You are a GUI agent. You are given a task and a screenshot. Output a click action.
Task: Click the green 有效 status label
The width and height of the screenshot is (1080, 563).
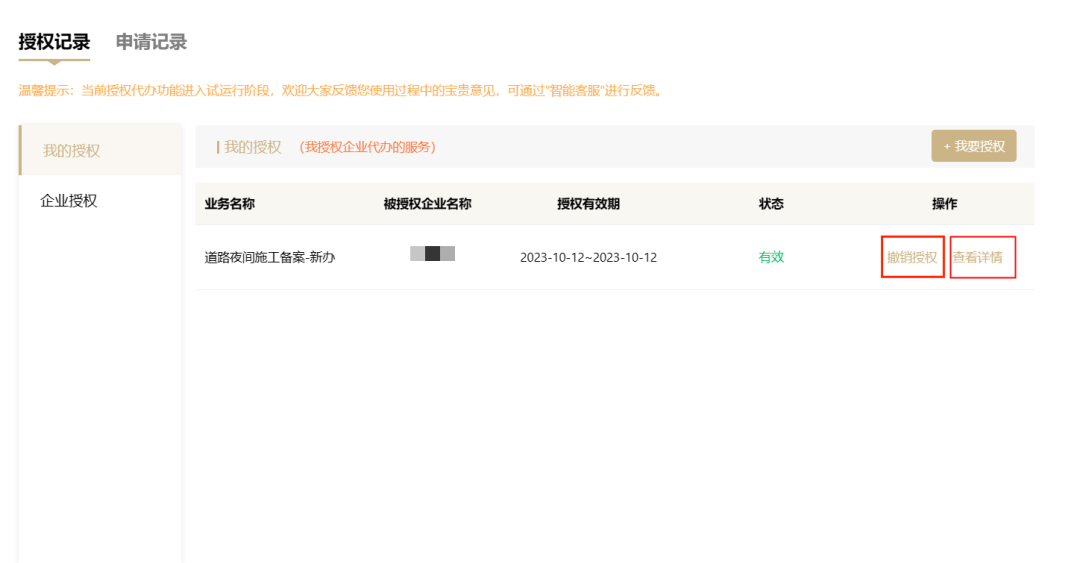pyautogui.click(x=771, y=257)
